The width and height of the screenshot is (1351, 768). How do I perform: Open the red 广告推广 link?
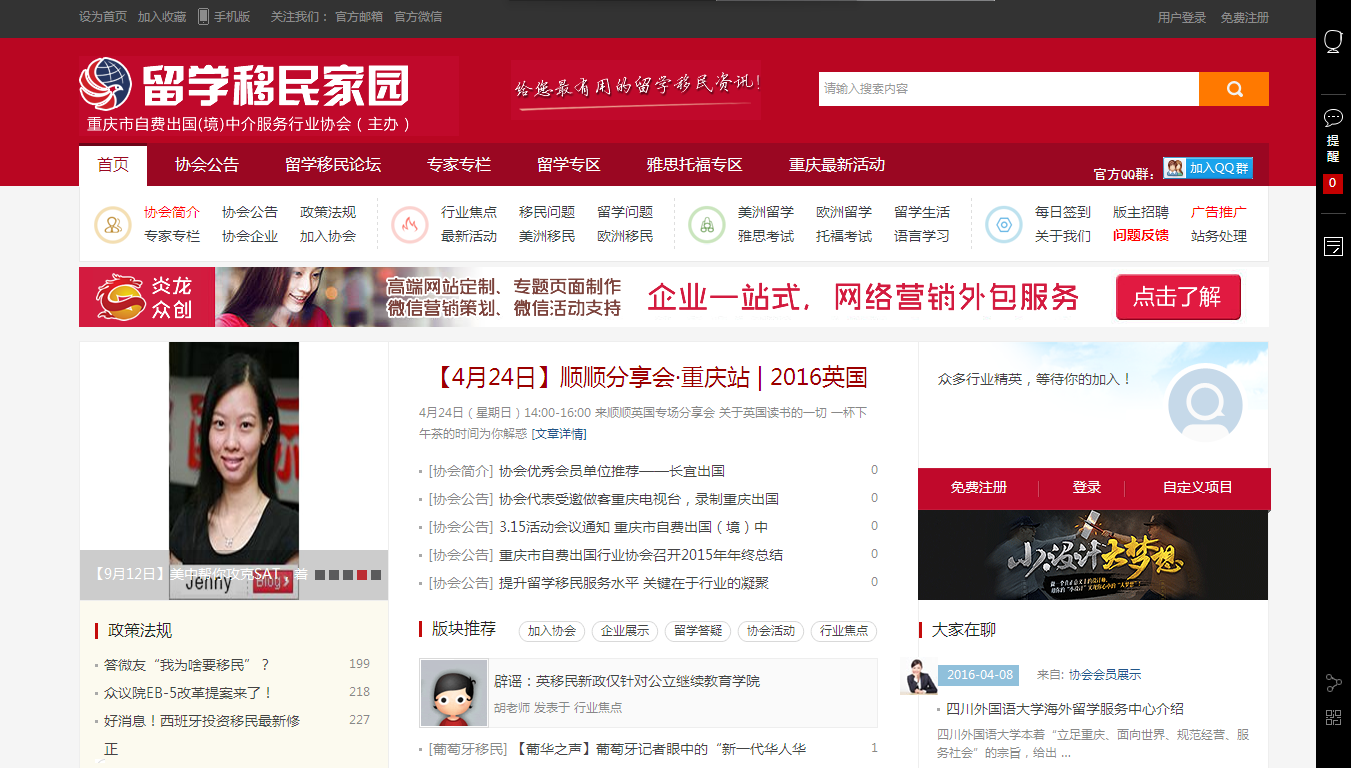[1219, 212]
